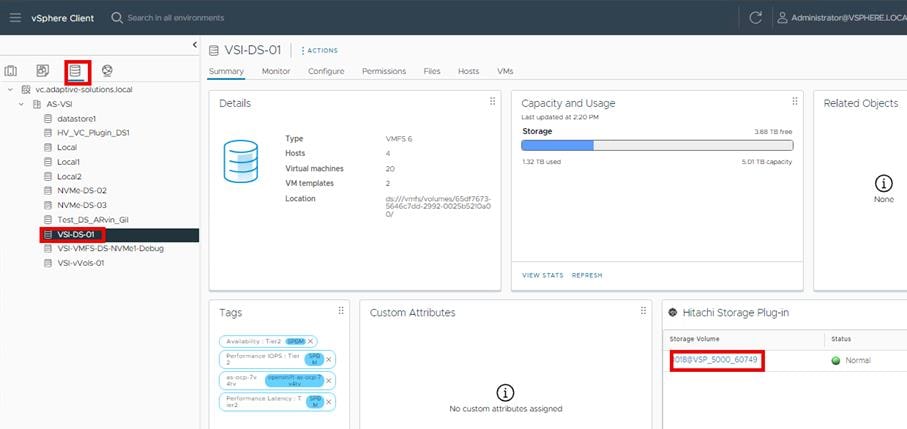Refresh the vSphere Client view
Image resolution: width=907 pixels, height=429 pixels.
[755, 18]
